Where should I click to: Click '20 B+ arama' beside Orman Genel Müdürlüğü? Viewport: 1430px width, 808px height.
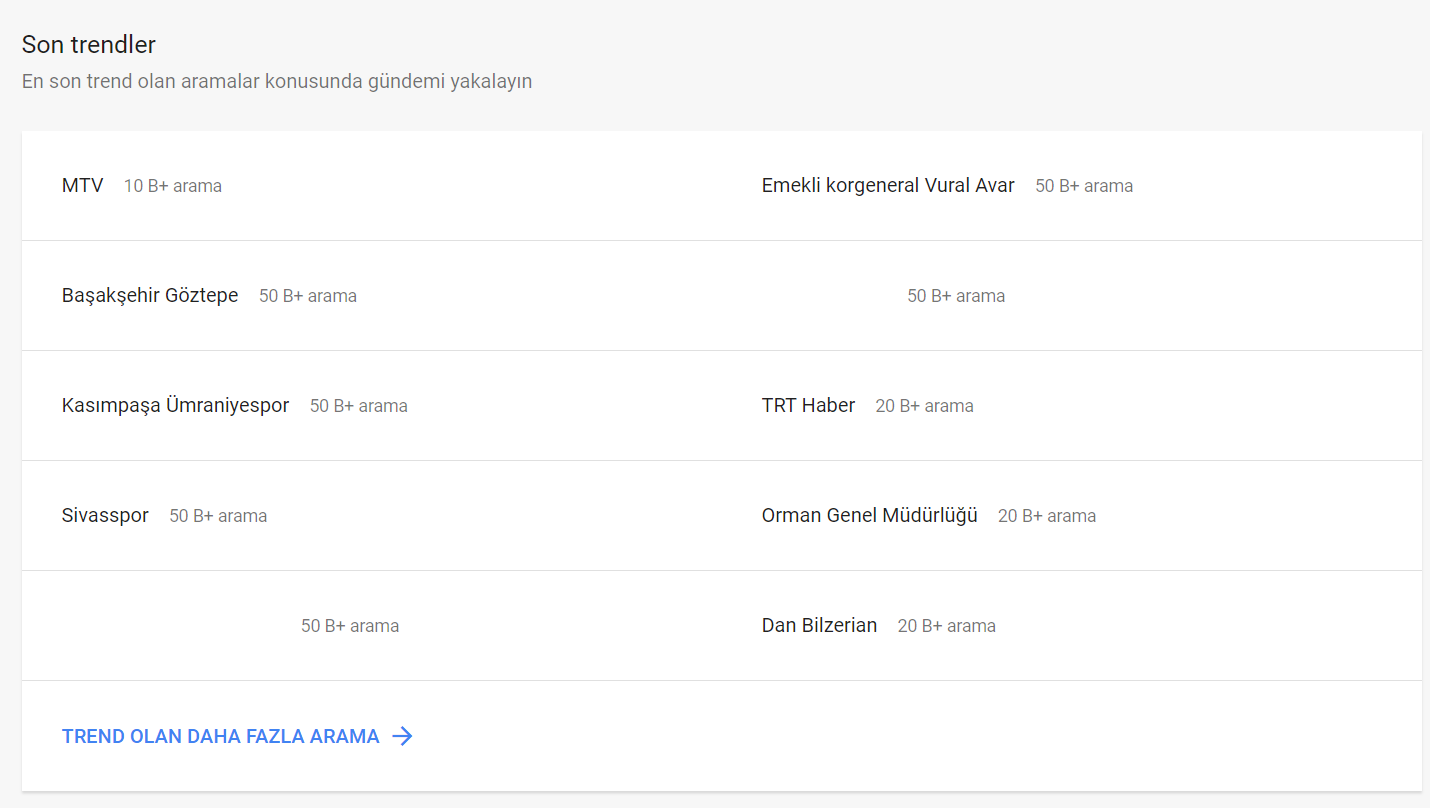pos(1047,516)
